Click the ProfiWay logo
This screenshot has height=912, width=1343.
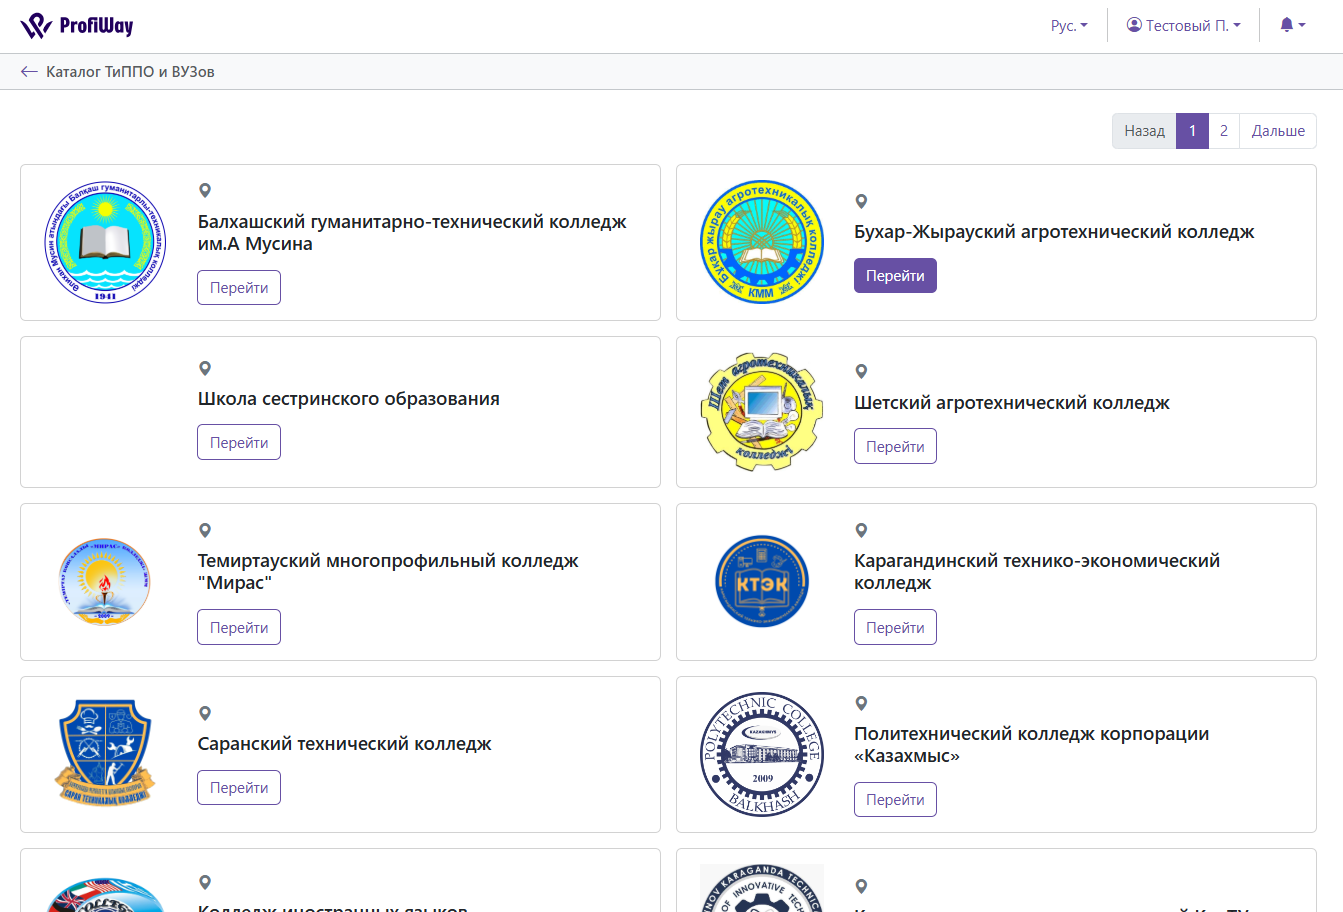(77, 26)
